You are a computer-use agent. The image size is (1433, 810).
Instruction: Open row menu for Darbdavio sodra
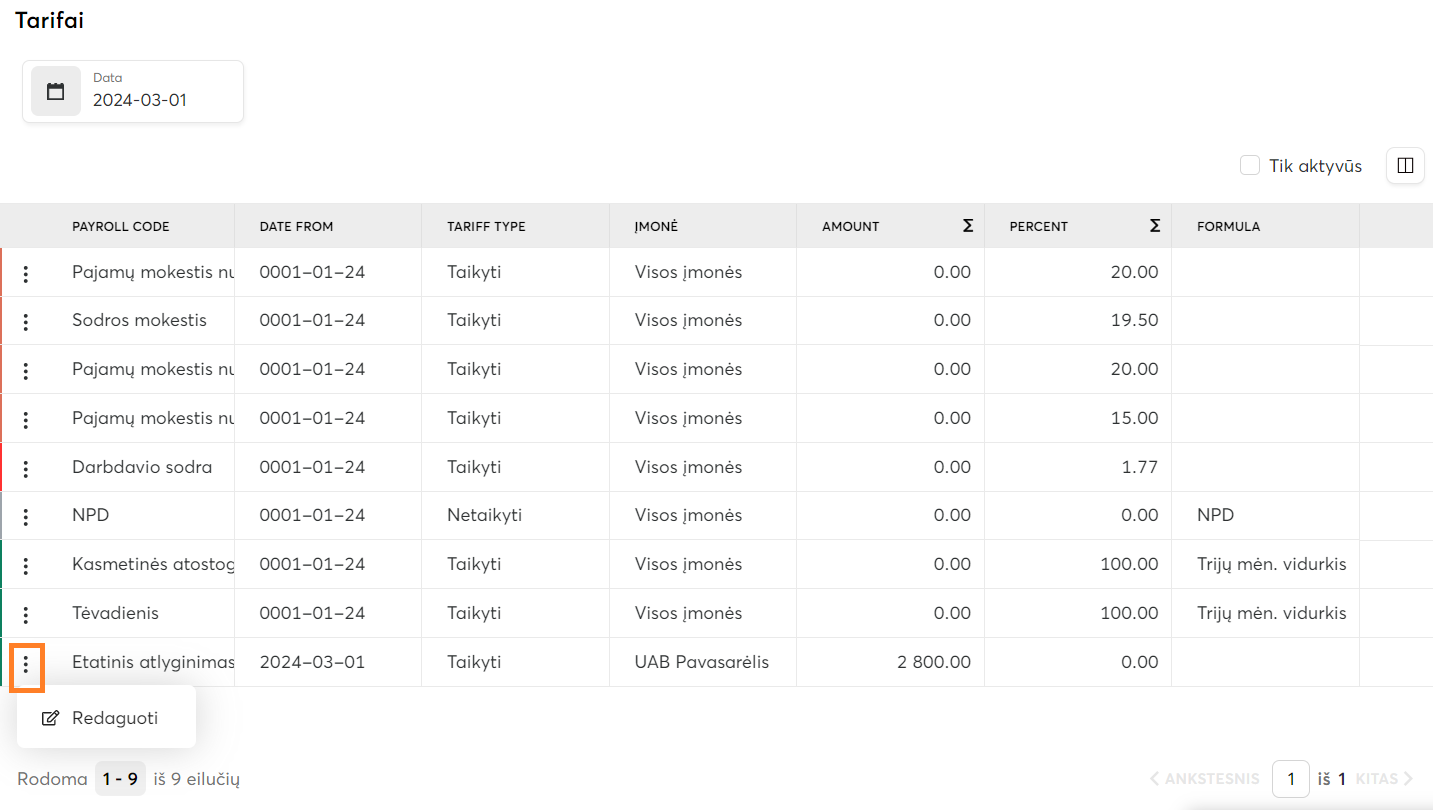(x=26, y=468)
